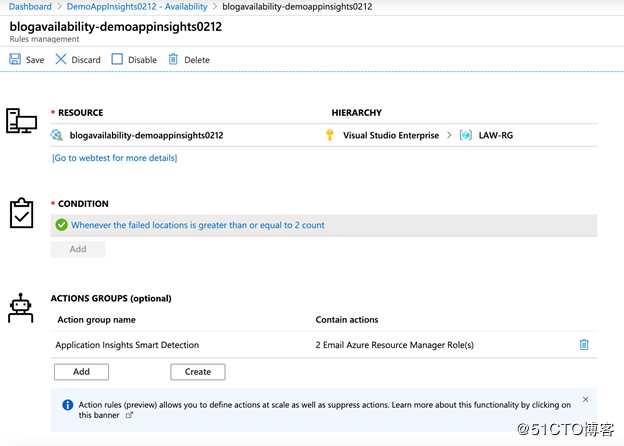624x446 pixels.
Task: Close the Action rules banner
Action: [x=585, y=399]
